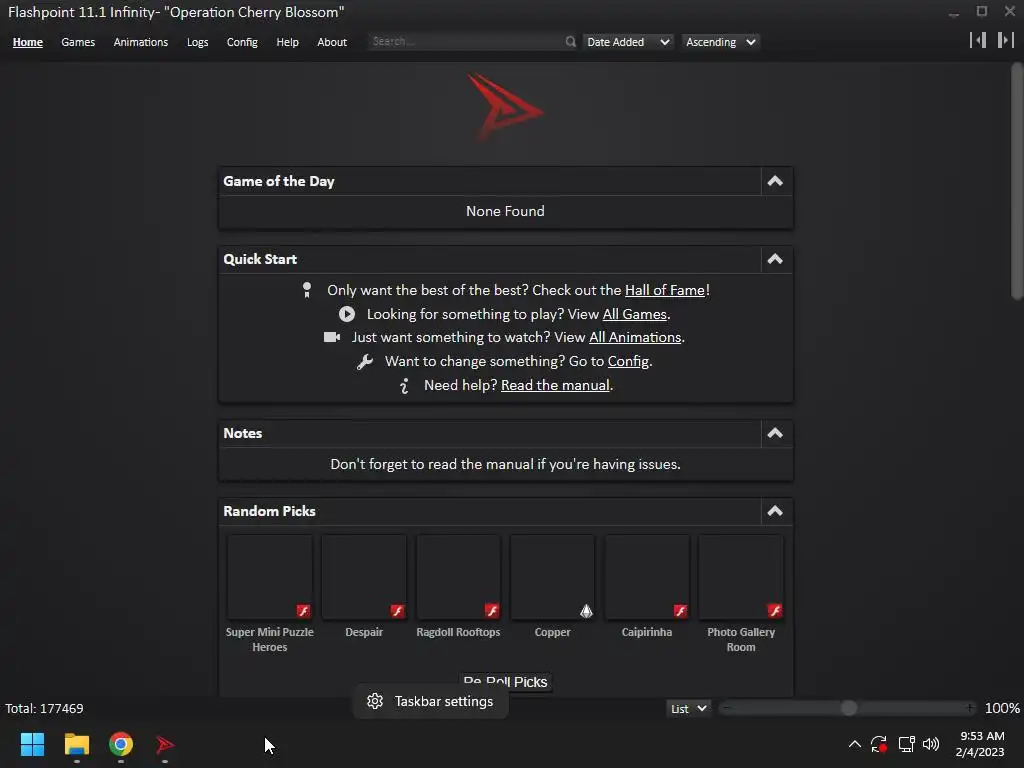The width and height of the screenshot is (1024, 768).
Task: Click Flash icon on Despair thumbnail
Action: [397, 611]
